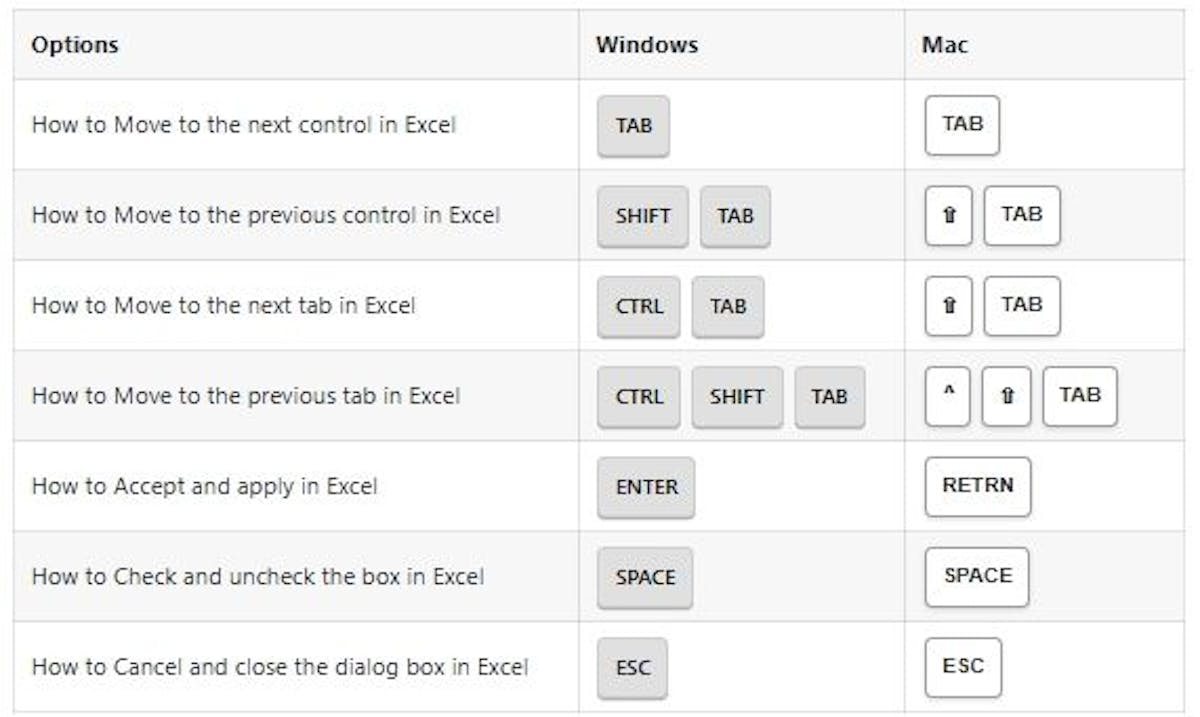Click the Windows SHIFT key in the previous tab row

[737, 397]
